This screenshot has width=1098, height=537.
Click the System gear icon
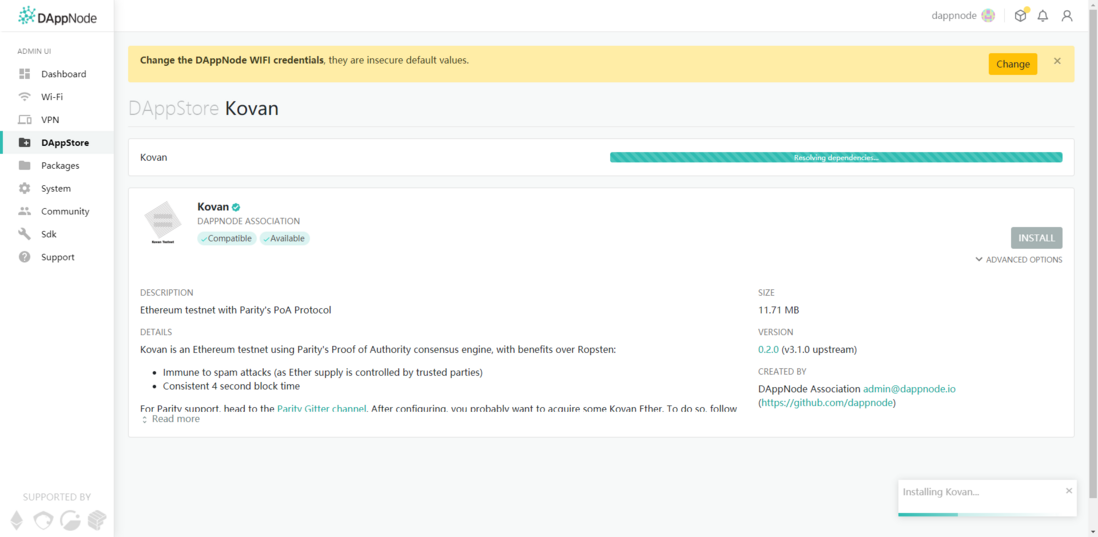(25, 188)
